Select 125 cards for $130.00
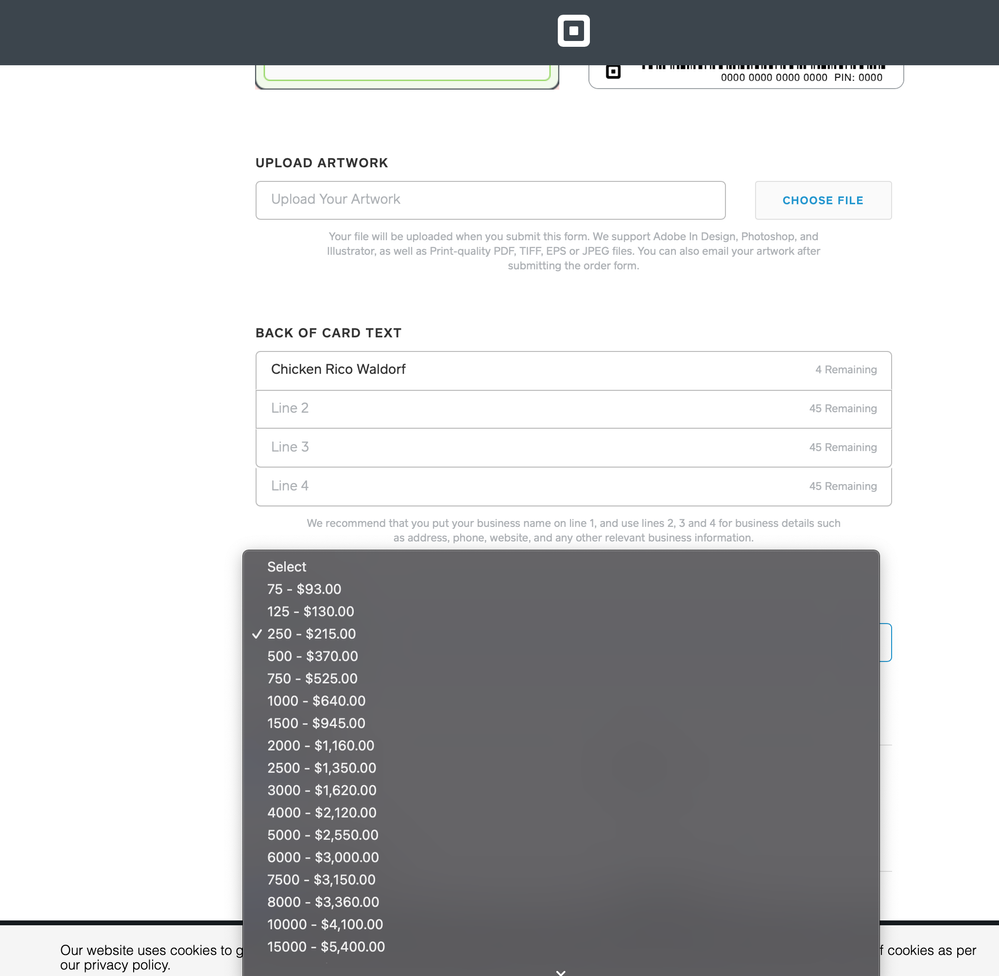 (x=310, y=611)
